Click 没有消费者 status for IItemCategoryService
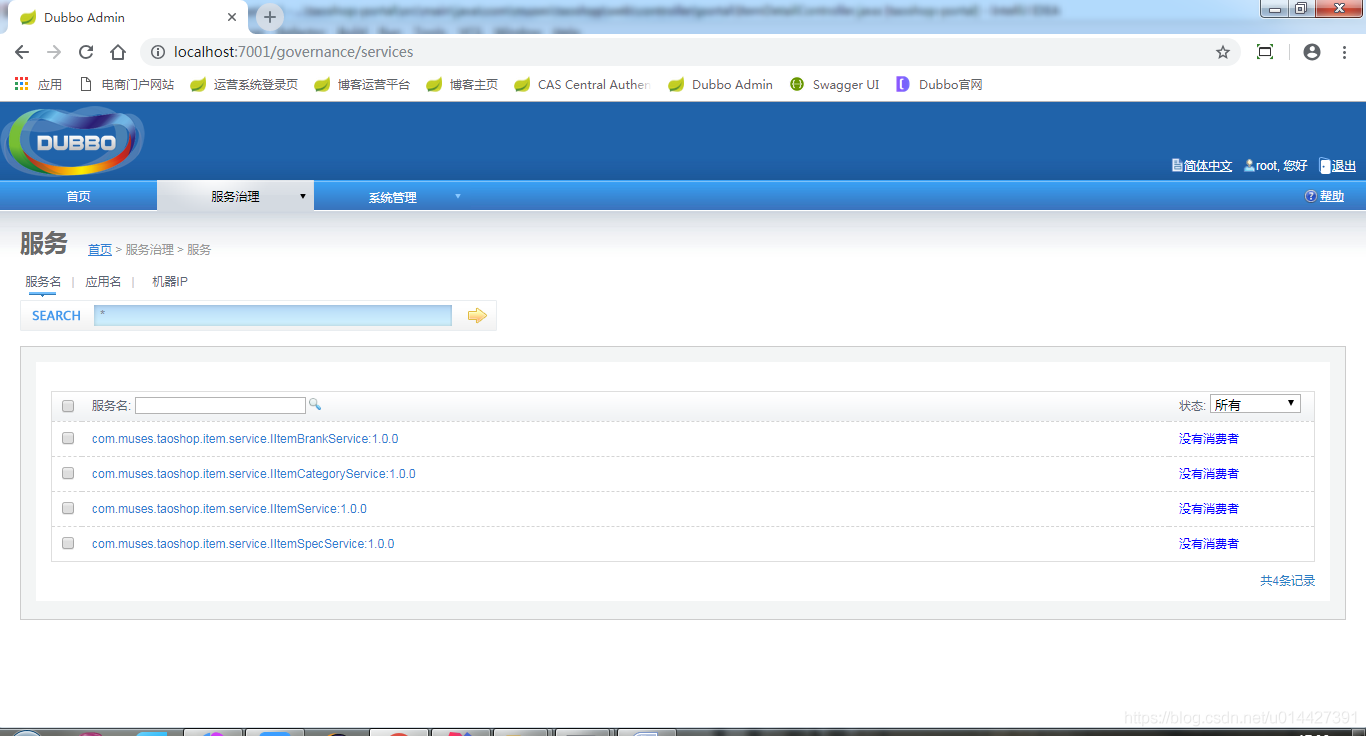The image size is (1366, 736). pos(1208,474)
